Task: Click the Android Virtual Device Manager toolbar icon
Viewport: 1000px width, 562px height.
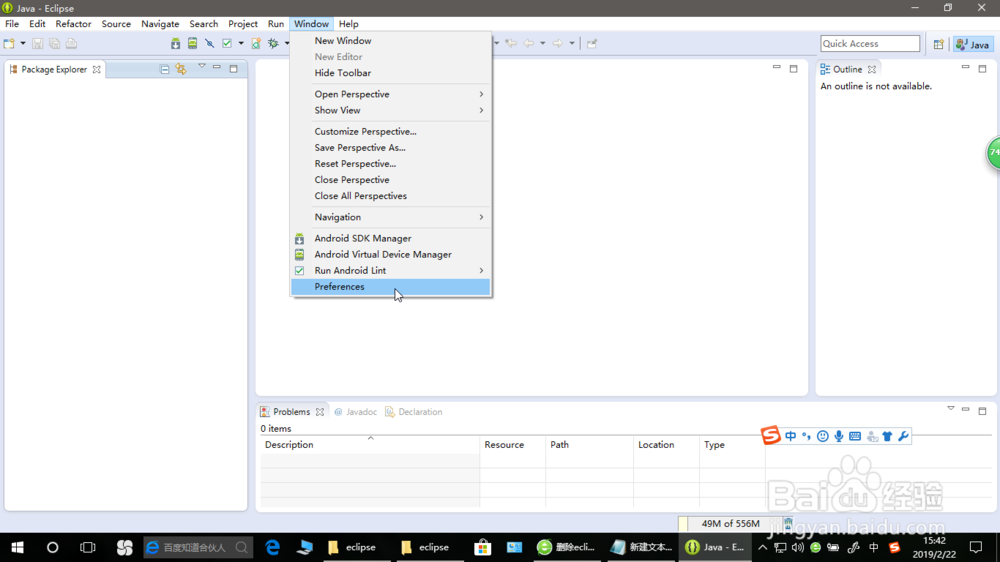Action: tap(192, 43)
